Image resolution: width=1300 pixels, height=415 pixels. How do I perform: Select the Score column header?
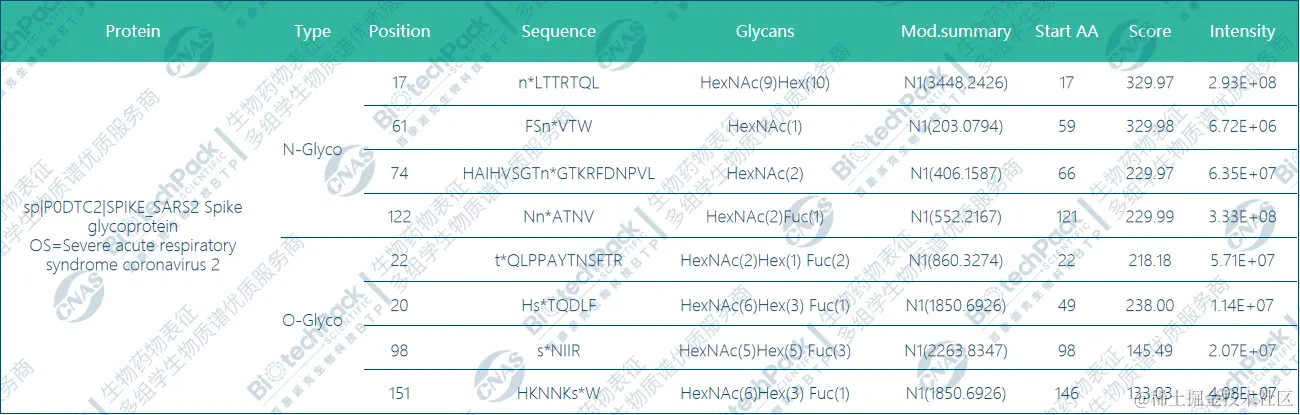(x=1150, y=31)
